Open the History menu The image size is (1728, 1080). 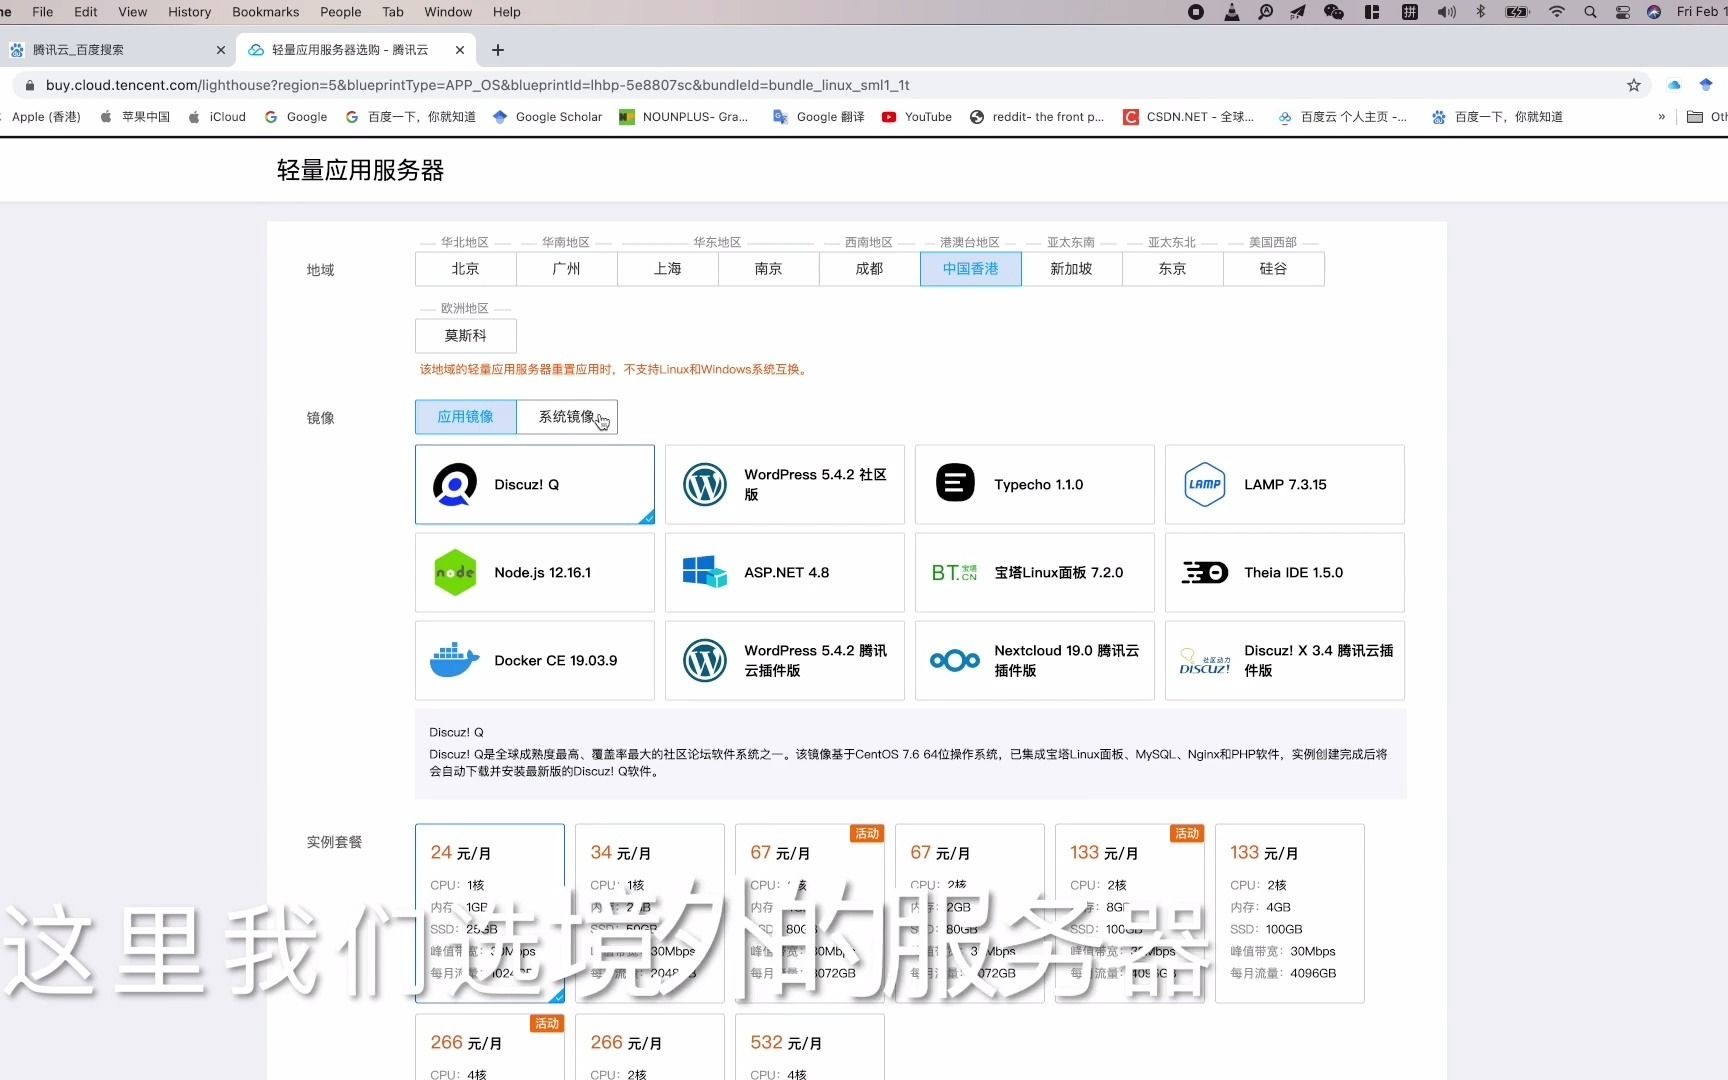click(189, 12)
